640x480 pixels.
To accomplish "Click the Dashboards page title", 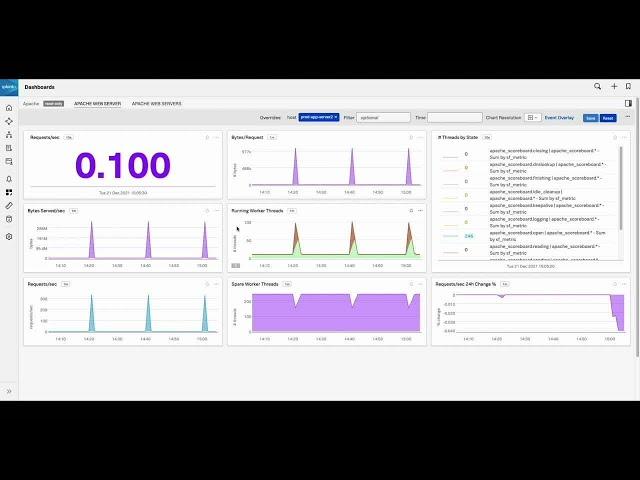I will [40, 87].
